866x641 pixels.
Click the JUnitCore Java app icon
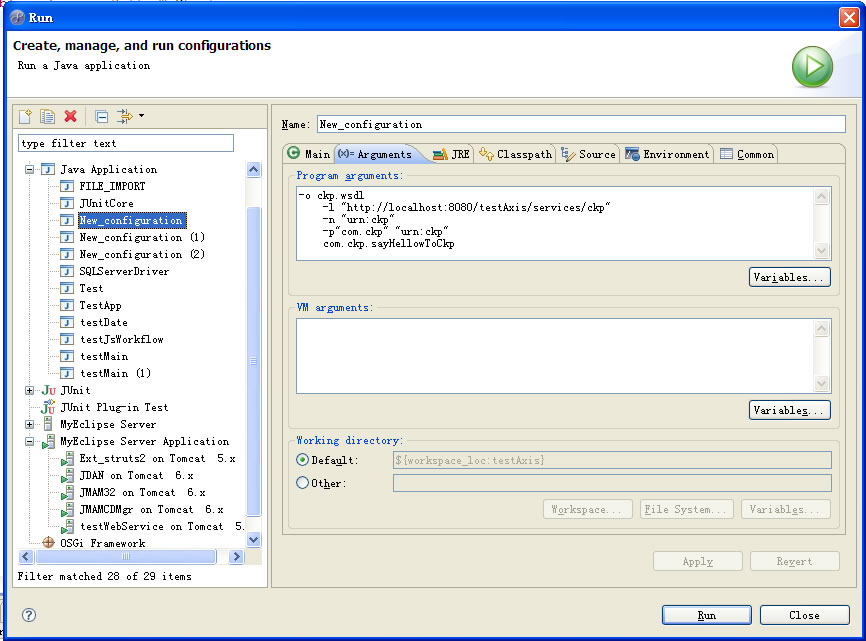coord(67,203)
